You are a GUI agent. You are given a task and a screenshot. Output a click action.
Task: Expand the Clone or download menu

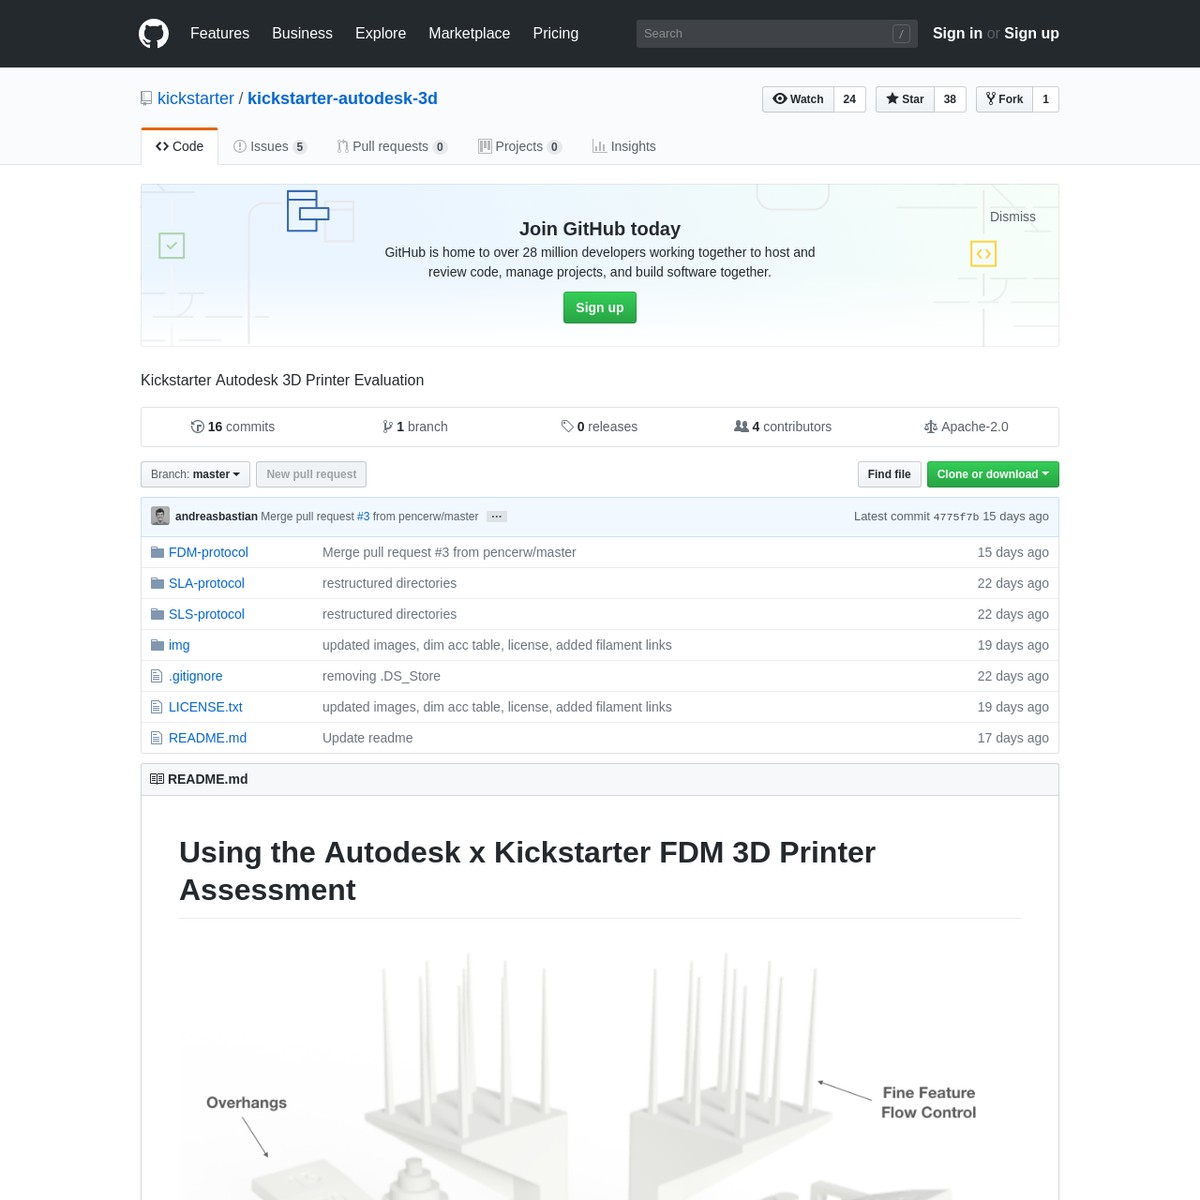tap(993, 474)
